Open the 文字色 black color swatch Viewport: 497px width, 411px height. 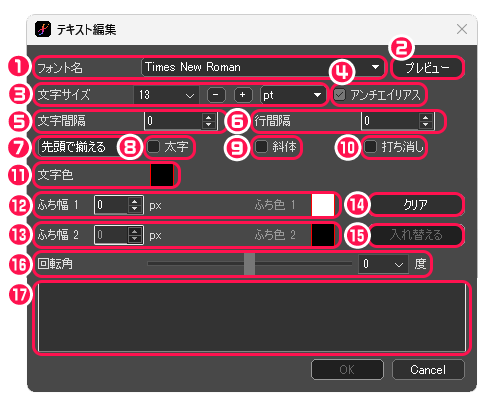click(162, 175)
